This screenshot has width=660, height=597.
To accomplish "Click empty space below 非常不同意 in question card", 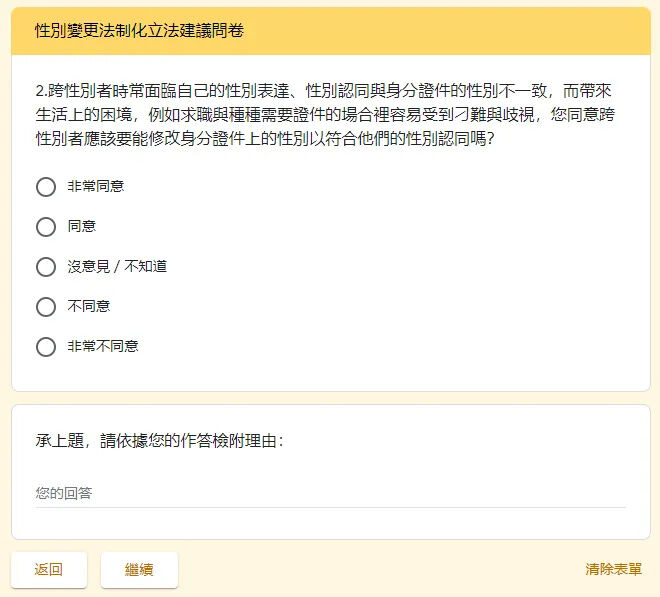I will 331,375.
